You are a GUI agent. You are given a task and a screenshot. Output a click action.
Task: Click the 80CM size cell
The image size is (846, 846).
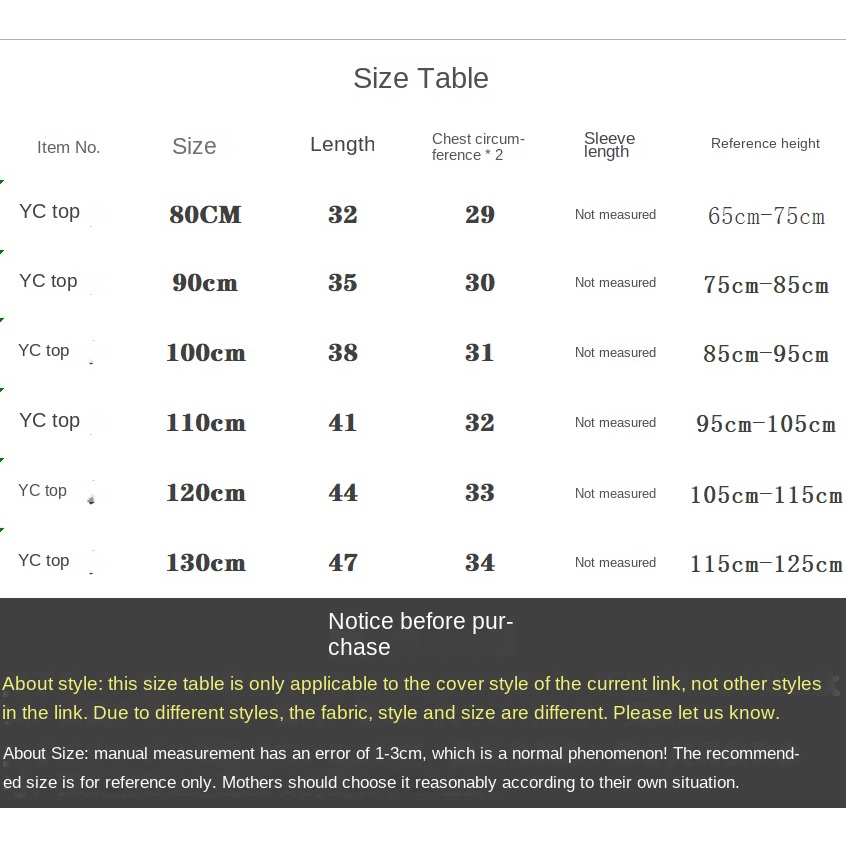pyautogui.click(x=205, y=215)
